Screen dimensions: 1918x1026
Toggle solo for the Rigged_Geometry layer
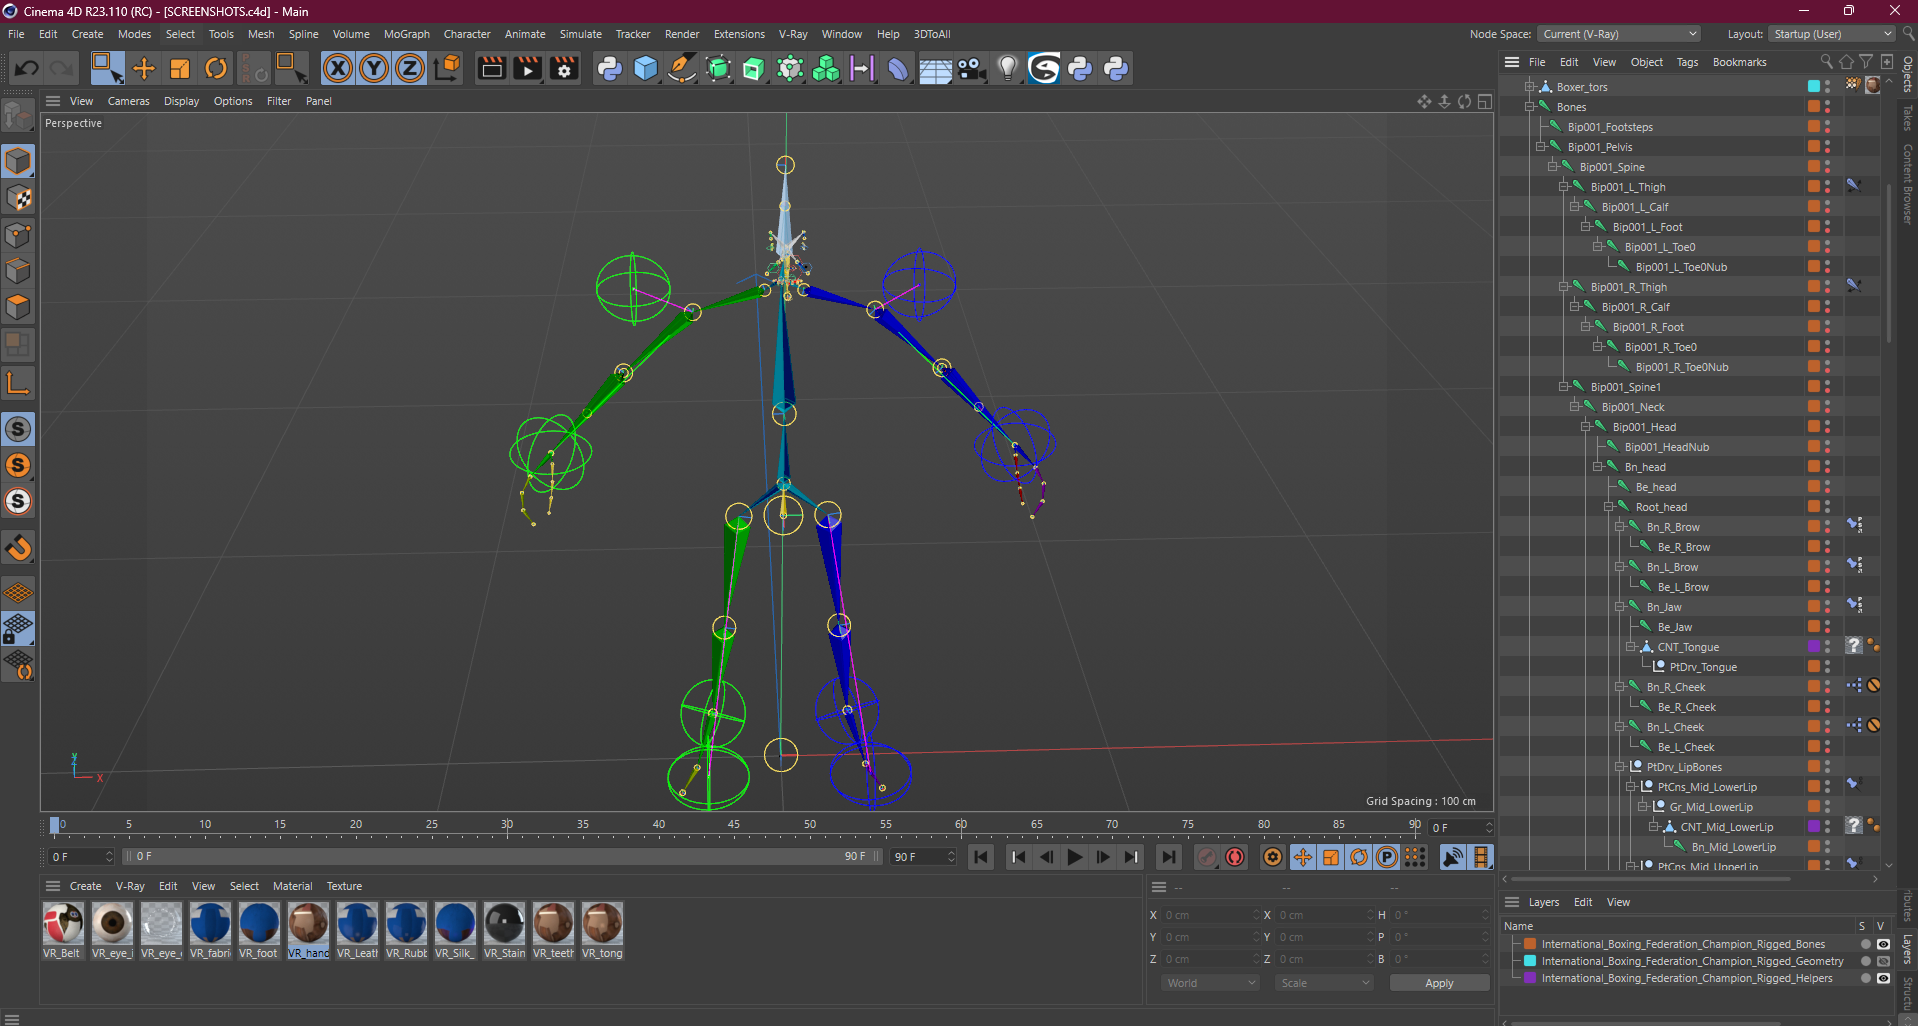[x=1865, y=961]
